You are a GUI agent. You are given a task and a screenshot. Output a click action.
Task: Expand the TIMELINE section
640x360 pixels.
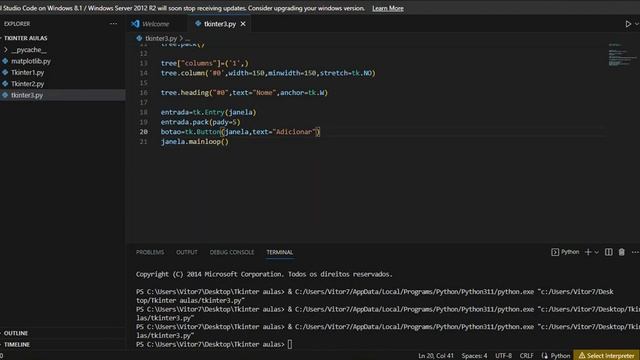pyautogui.click(x=17, y=344)
